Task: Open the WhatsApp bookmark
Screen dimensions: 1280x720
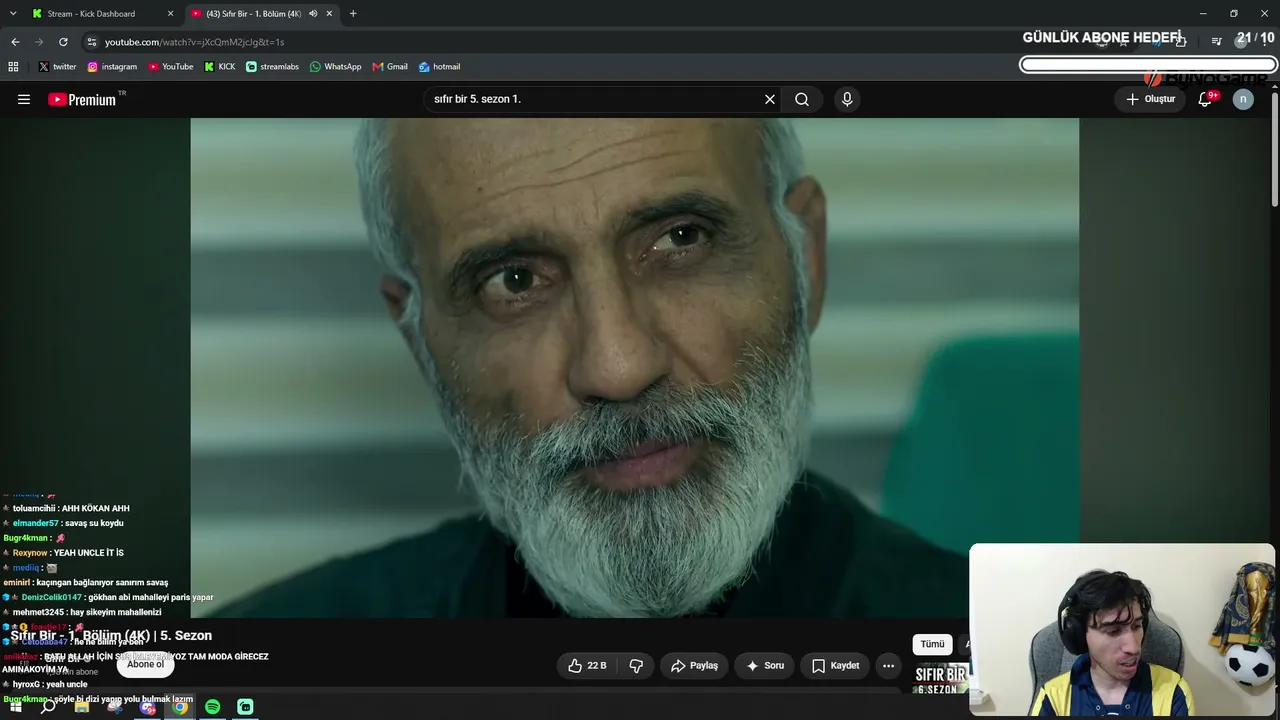Action: [x=335, y=67]
